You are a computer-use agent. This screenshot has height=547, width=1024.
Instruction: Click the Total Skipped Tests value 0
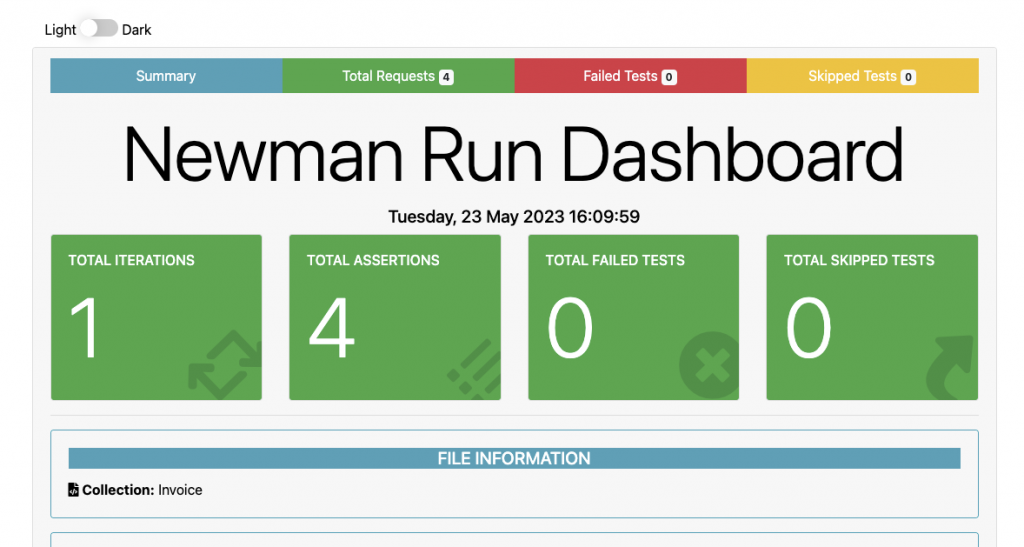808,328
